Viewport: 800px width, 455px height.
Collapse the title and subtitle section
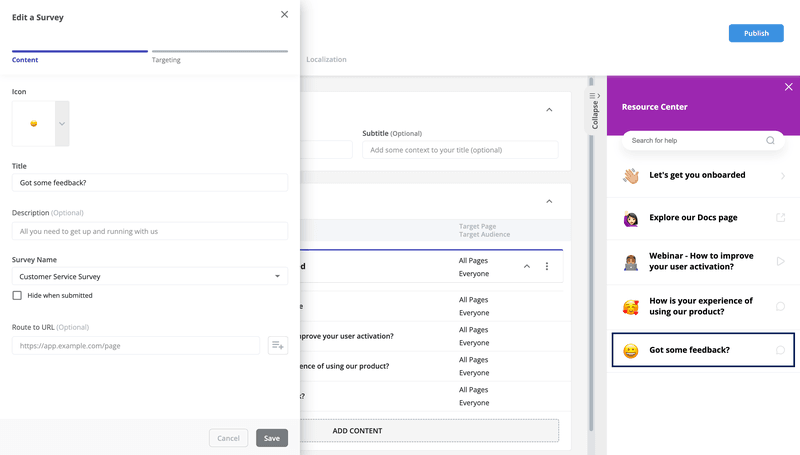point(549,110)
